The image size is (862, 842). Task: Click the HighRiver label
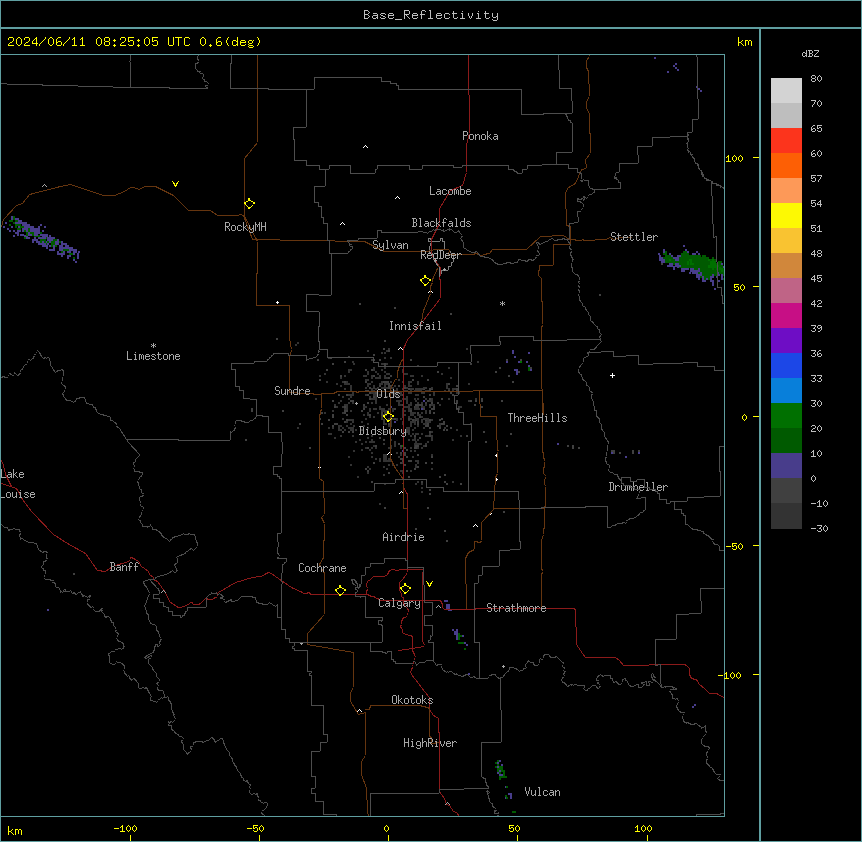pyautogui.click(x=430, y=743)
